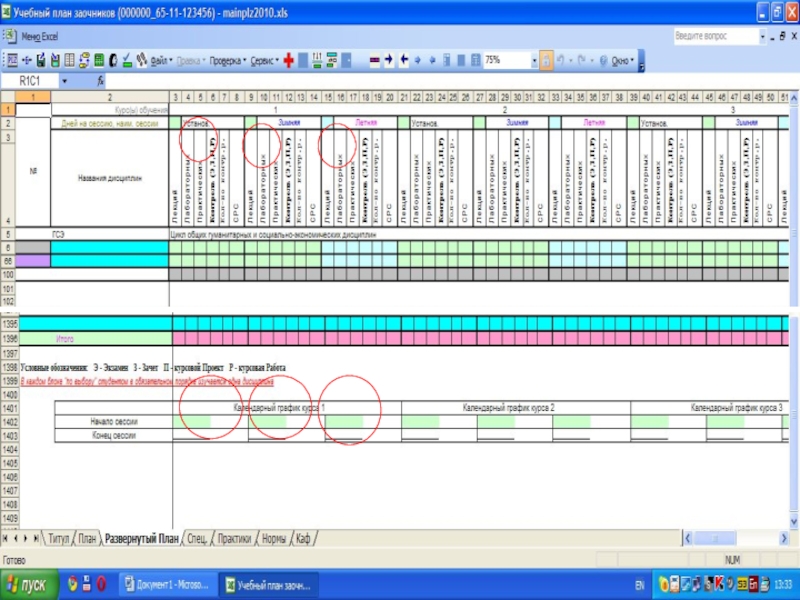Click the Пуск start button
Viewport: 800px width, 600px height.
point(30,583)
